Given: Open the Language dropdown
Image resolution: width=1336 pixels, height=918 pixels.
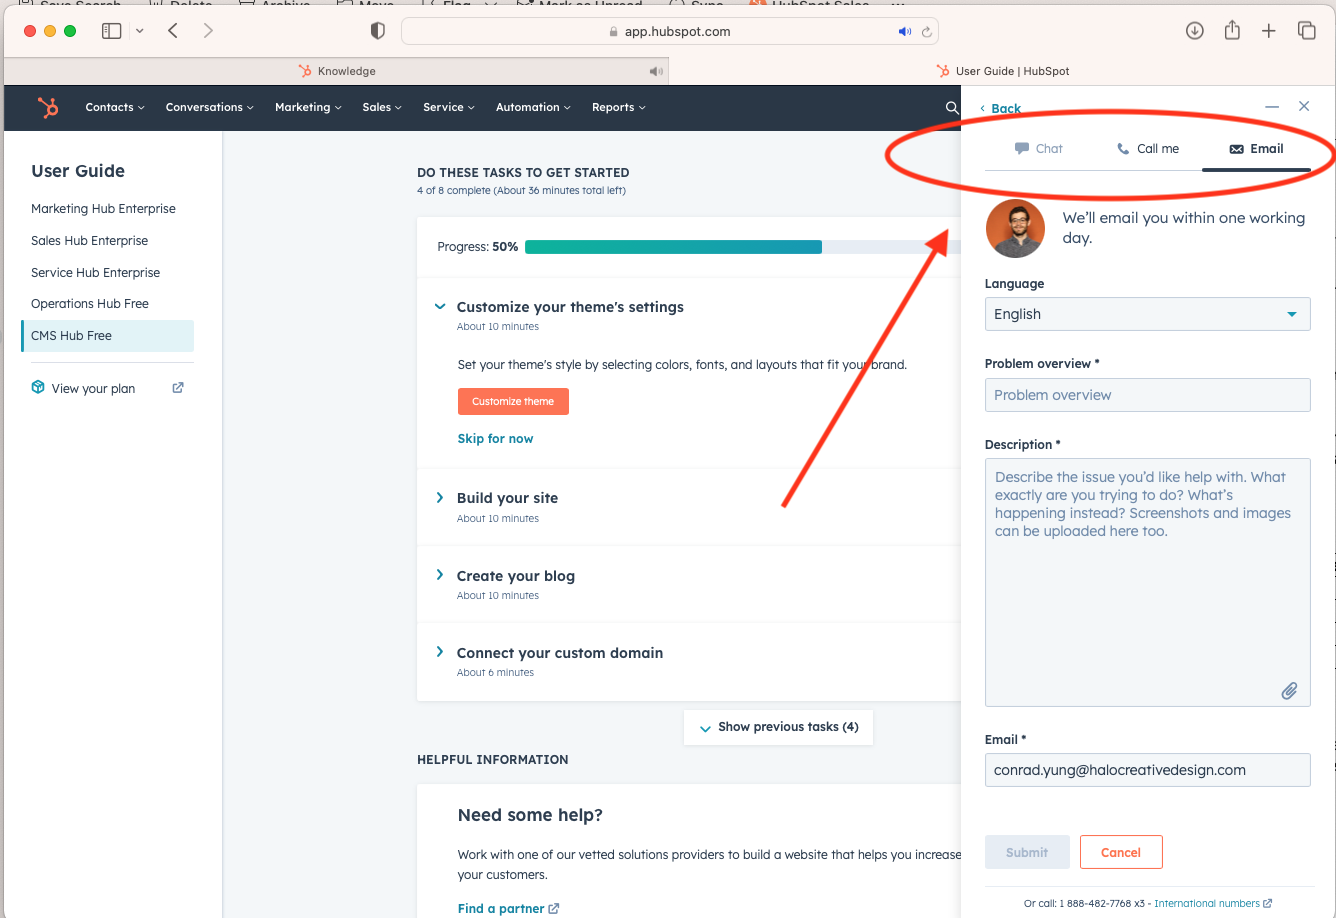Looking at the screenshot, I should coord(1147,314).
